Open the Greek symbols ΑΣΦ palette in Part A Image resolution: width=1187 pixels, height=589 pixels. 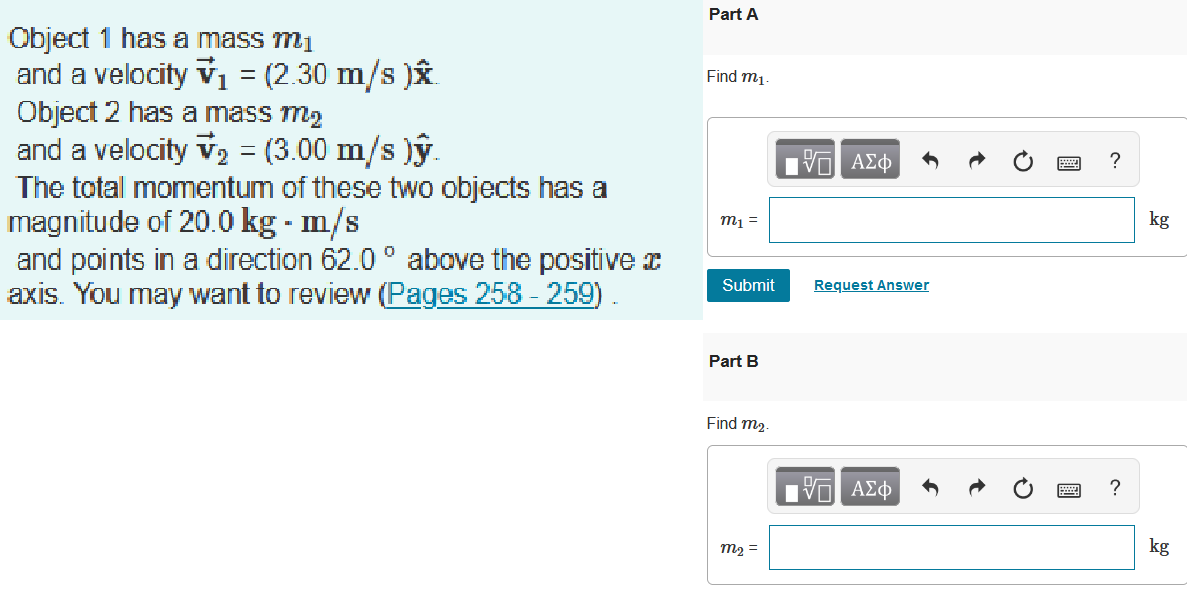869,158
